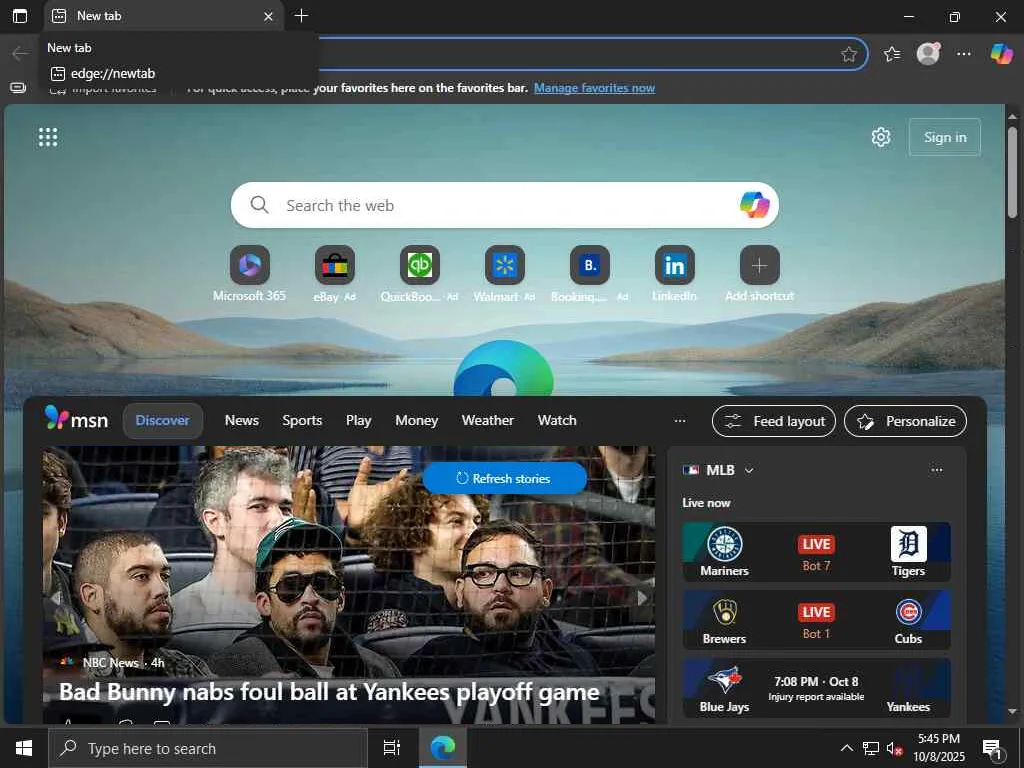Open the Tab actions menu icon
Screen dimensions: 1024x768
click(x=20, y=16)
